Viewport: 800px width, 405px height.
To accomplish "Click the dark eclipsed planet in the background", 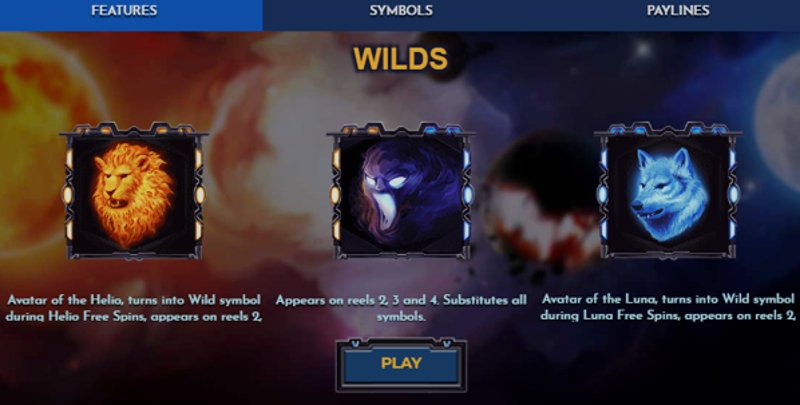I will (541, 199).
